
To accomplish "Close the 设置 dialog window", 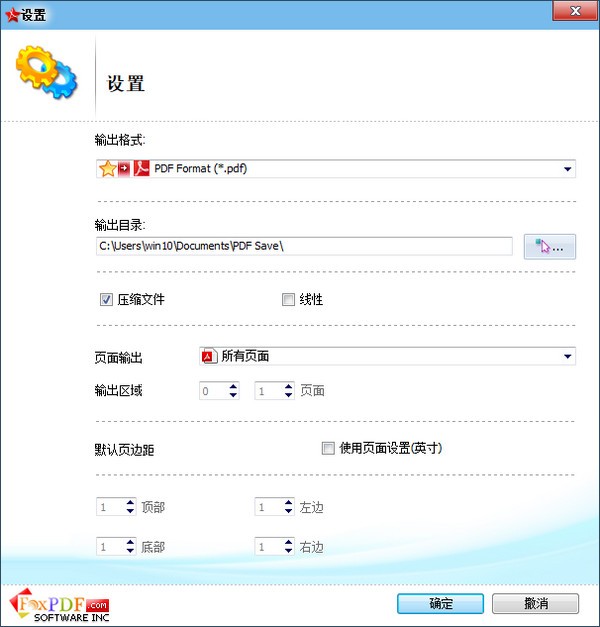I will point(575,11).
